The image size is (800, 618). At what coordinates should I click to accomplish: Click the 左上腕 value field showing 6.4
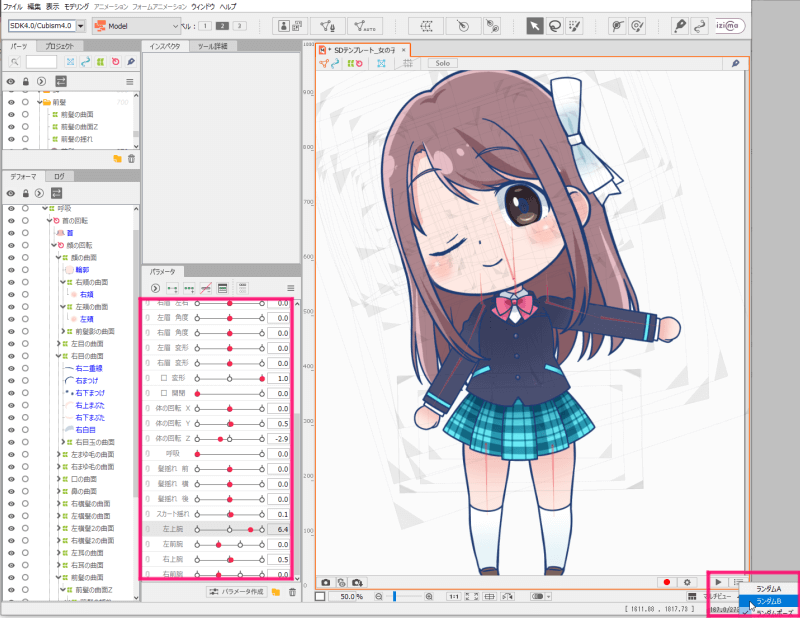(279, 530)
